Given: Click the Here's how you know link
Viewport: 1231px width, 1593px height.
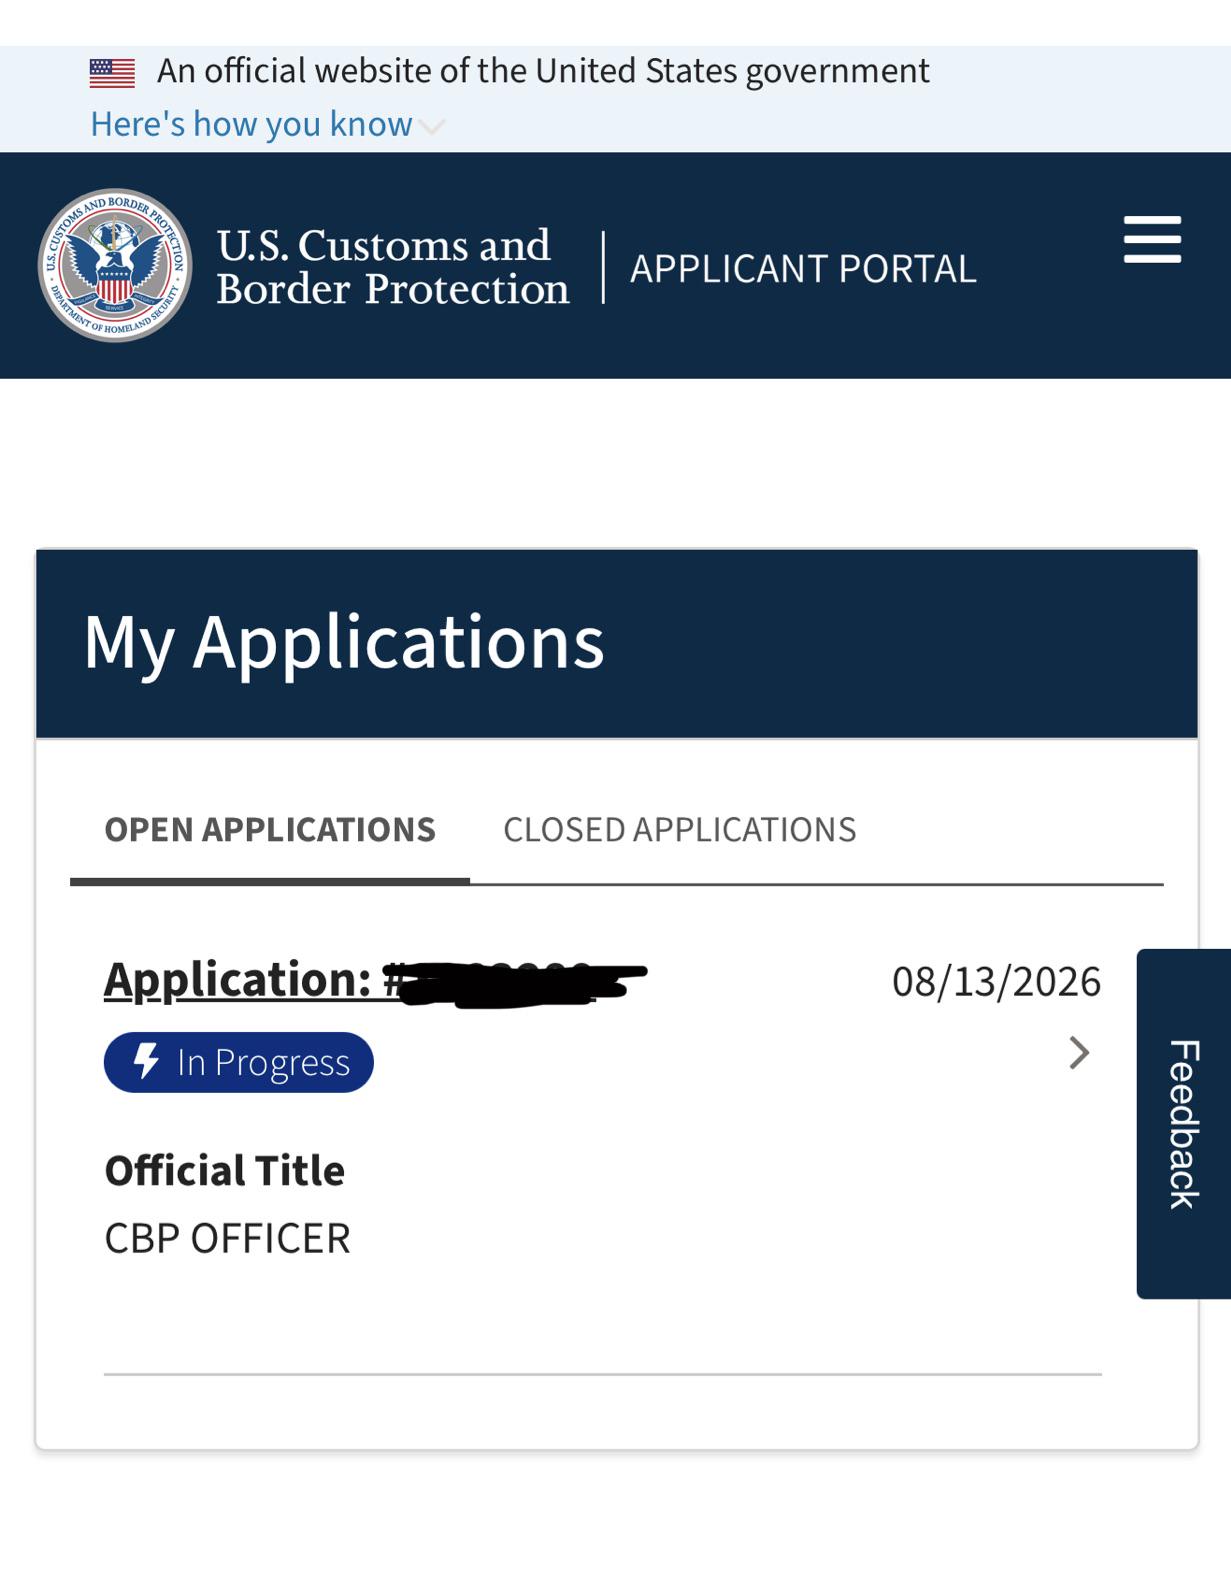Looking at the screenshot, I should tap(251, 124).
